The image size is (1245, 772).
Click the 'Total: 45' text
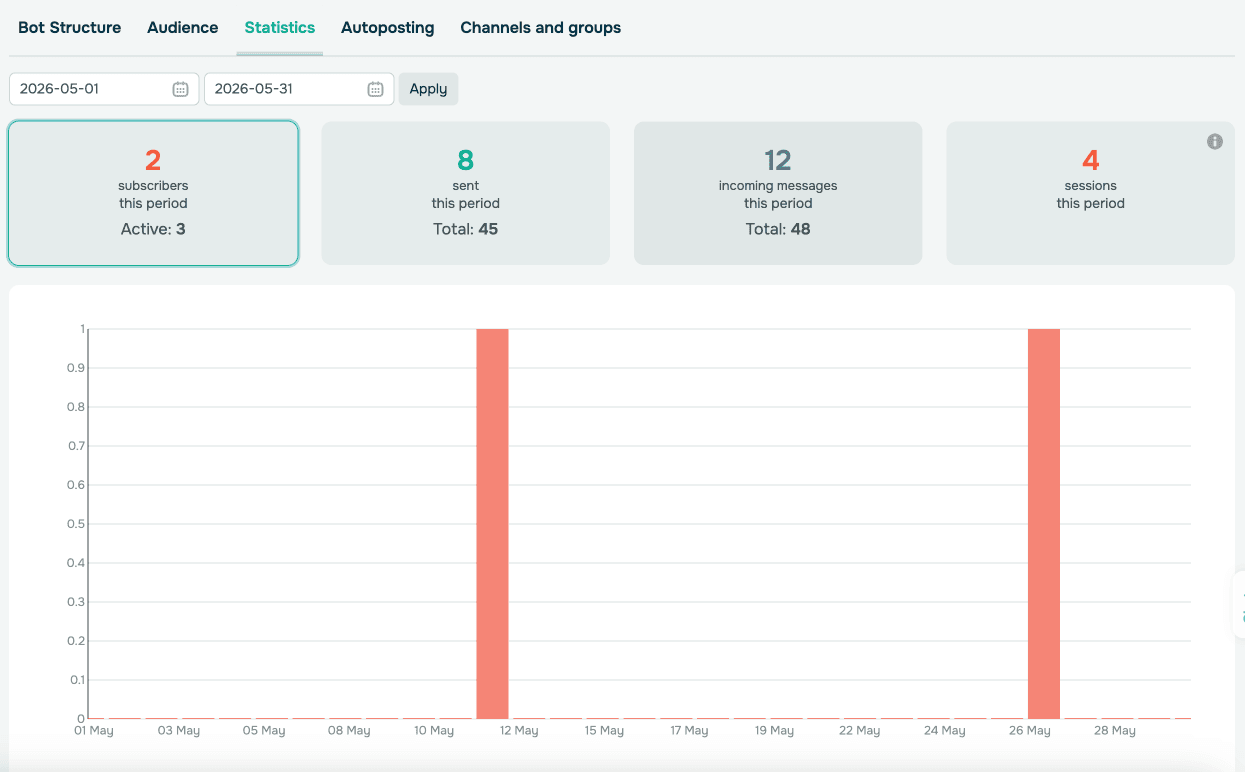466,229
